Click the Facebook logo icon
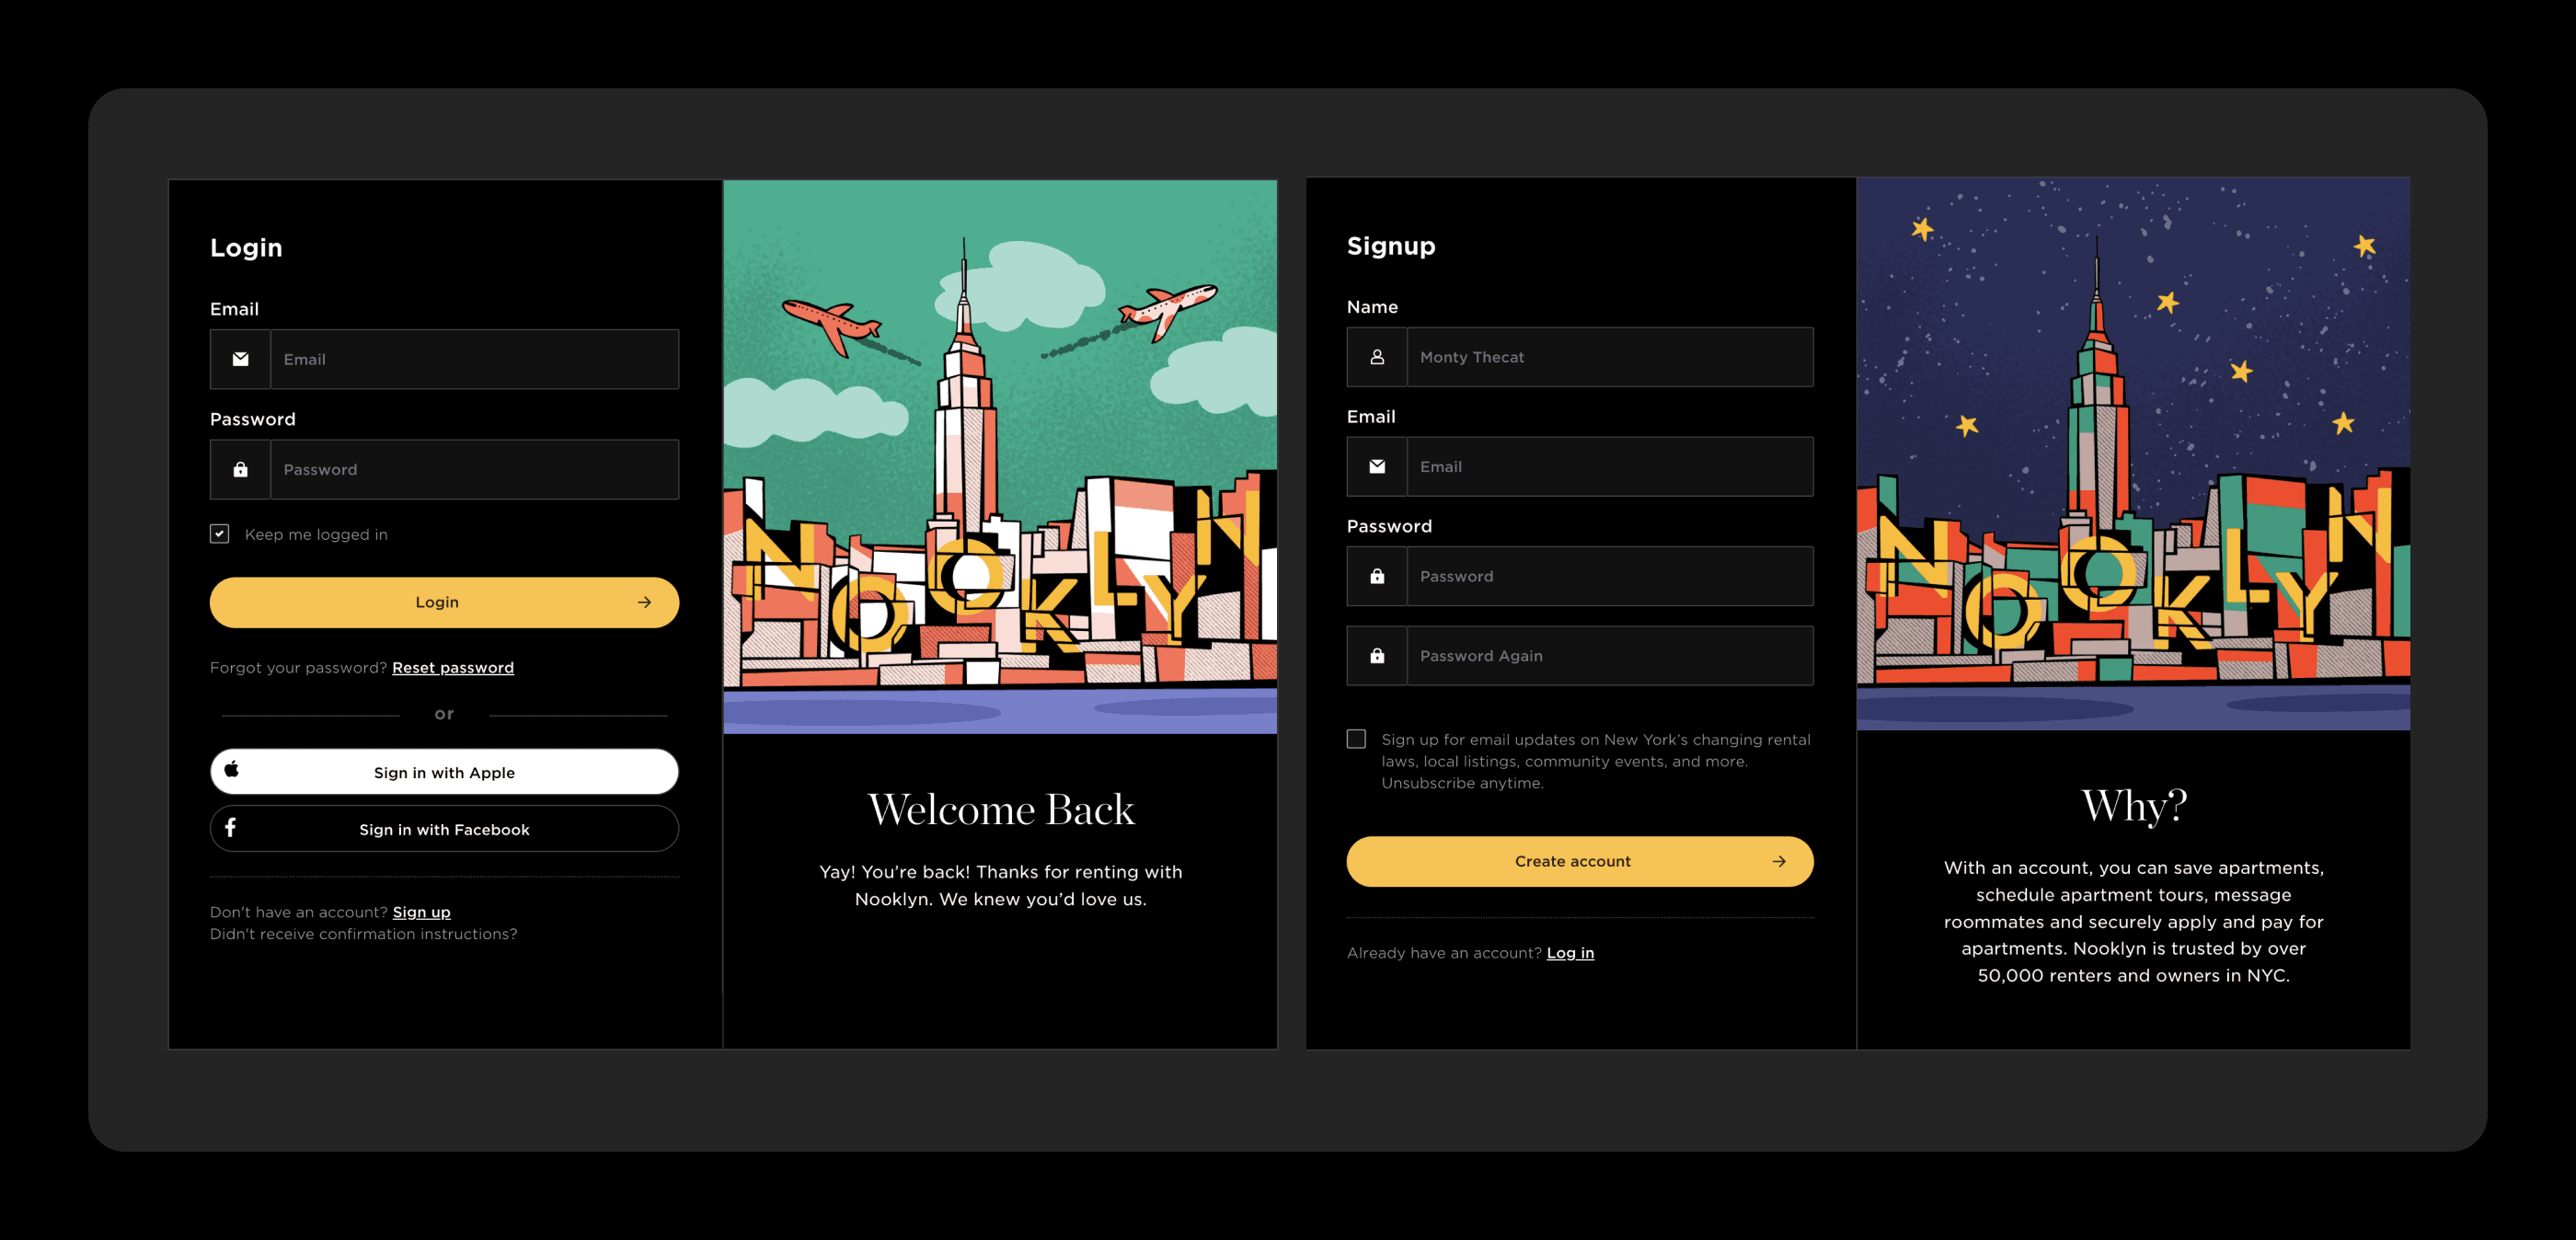2576x1240 pixels. (x=230, y=828)
